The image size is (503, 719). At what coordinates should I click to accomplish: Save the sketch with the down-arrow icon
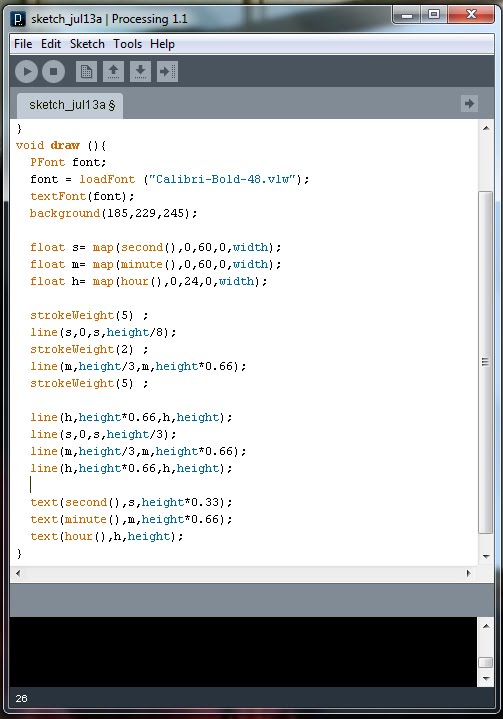click(x=140, y=72)
